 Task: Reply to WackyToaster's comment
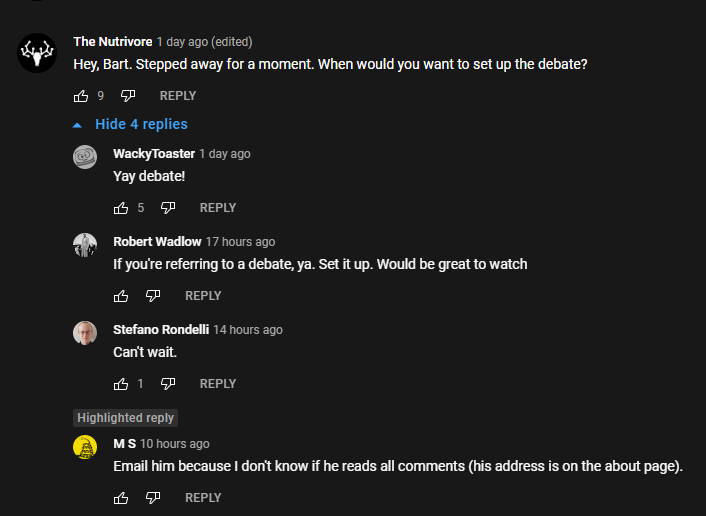tap(218, 208)
